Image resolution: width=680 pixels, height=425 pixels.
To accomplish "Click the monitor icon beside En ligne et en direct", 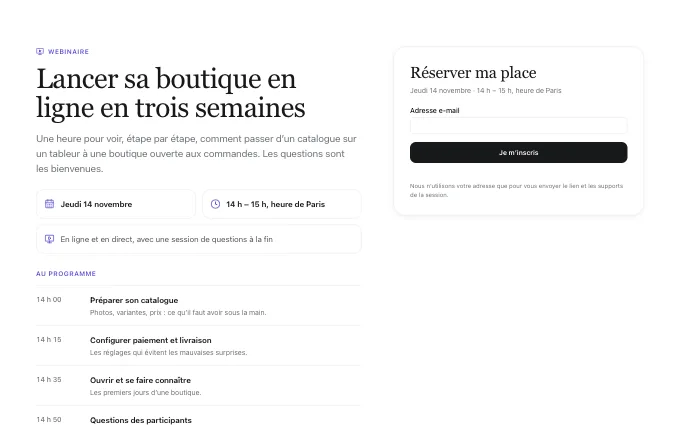I will 49,239.
